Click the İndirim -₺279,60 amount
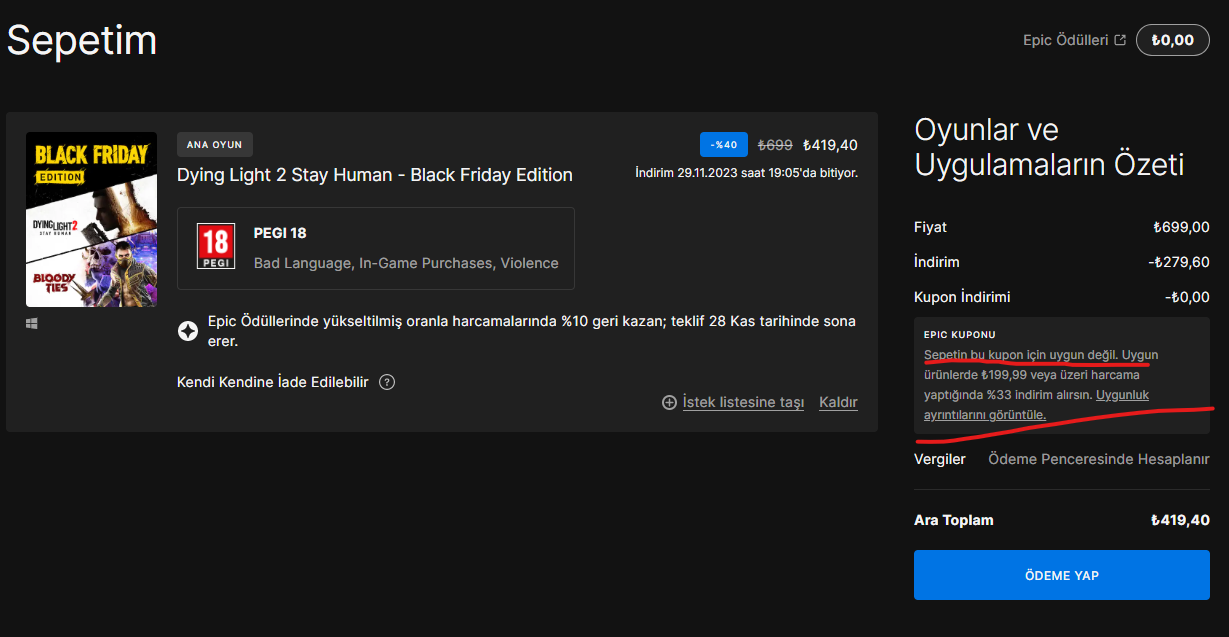This screenshot has height=637, width=1229. (x=1179, y=262)
